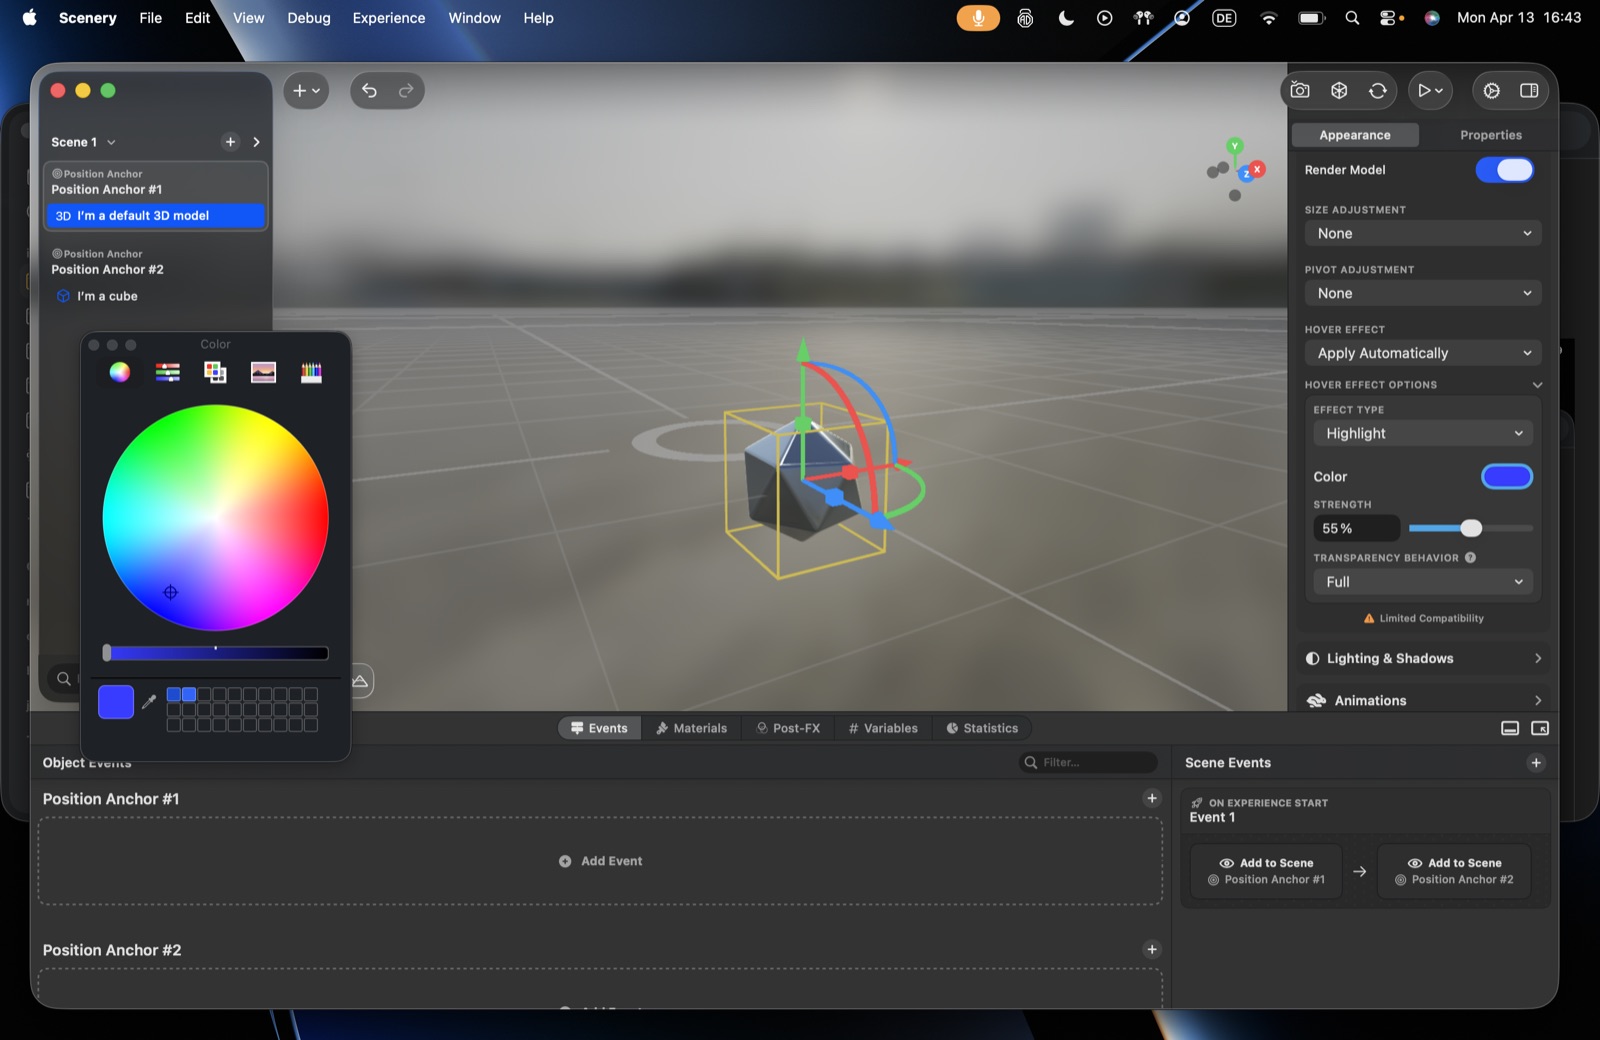The image size is (1600, 1040).
Task: Redo the last action
Action: (406, 91)
